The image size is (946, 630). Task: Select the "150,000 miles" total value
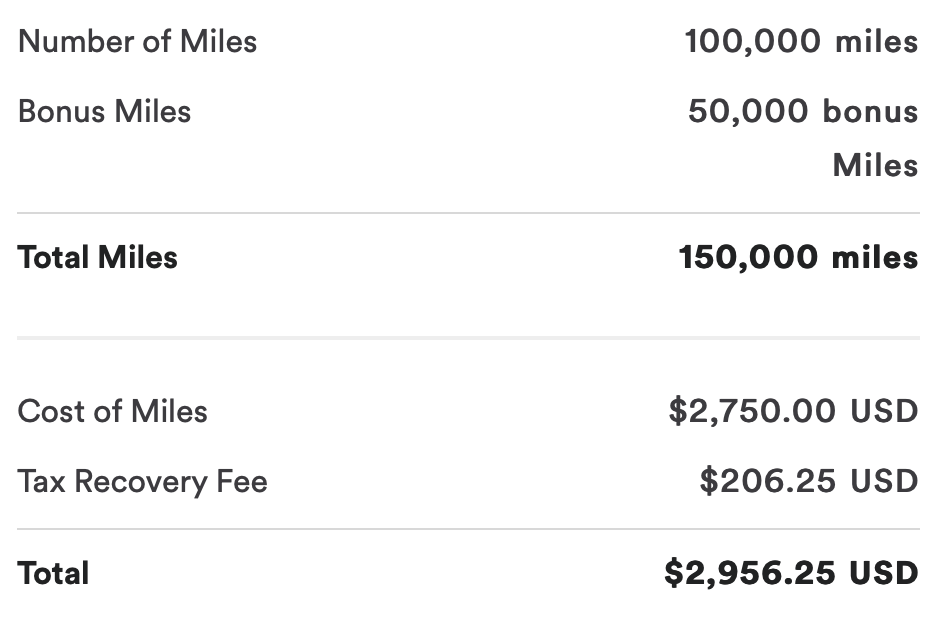pyautogui.click(x=798, y=258)
